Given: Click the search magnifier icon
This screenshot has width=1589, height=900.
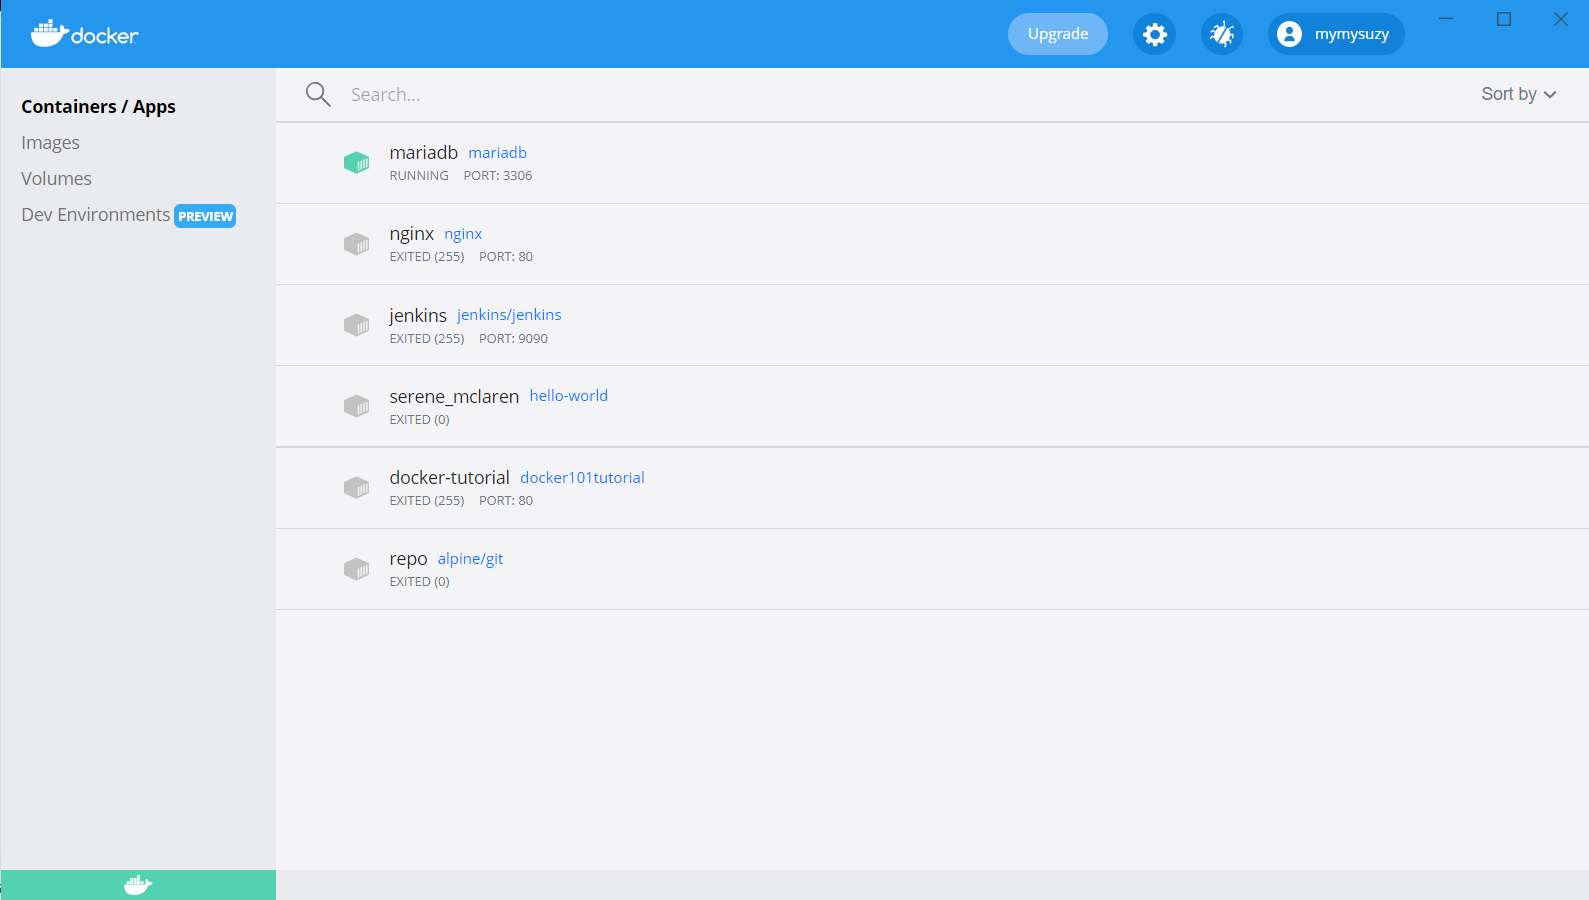Looking at the screenshot, I should coord(318,94).
